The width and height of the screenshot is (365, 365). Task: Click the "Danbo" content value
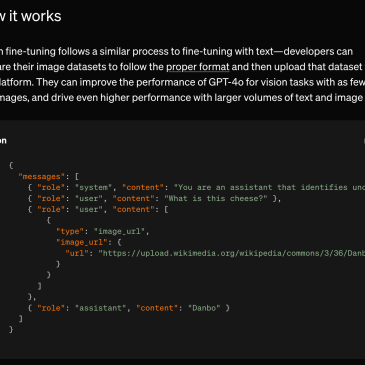(x=204, y=308)
